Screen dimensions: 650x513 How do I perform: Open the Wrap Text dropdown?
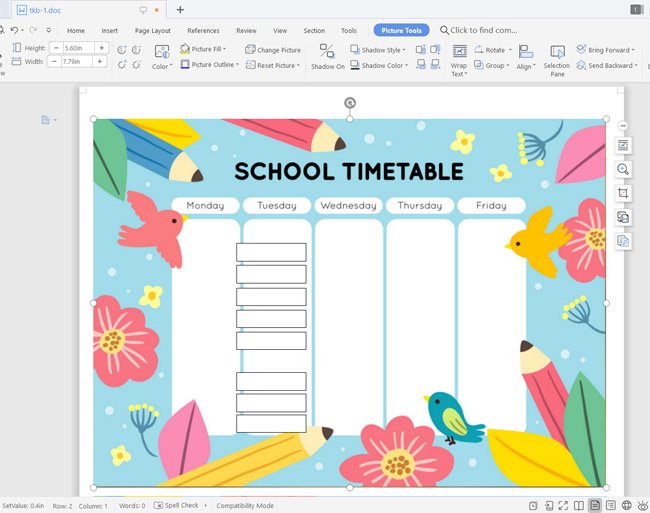[x=459, y=60]
